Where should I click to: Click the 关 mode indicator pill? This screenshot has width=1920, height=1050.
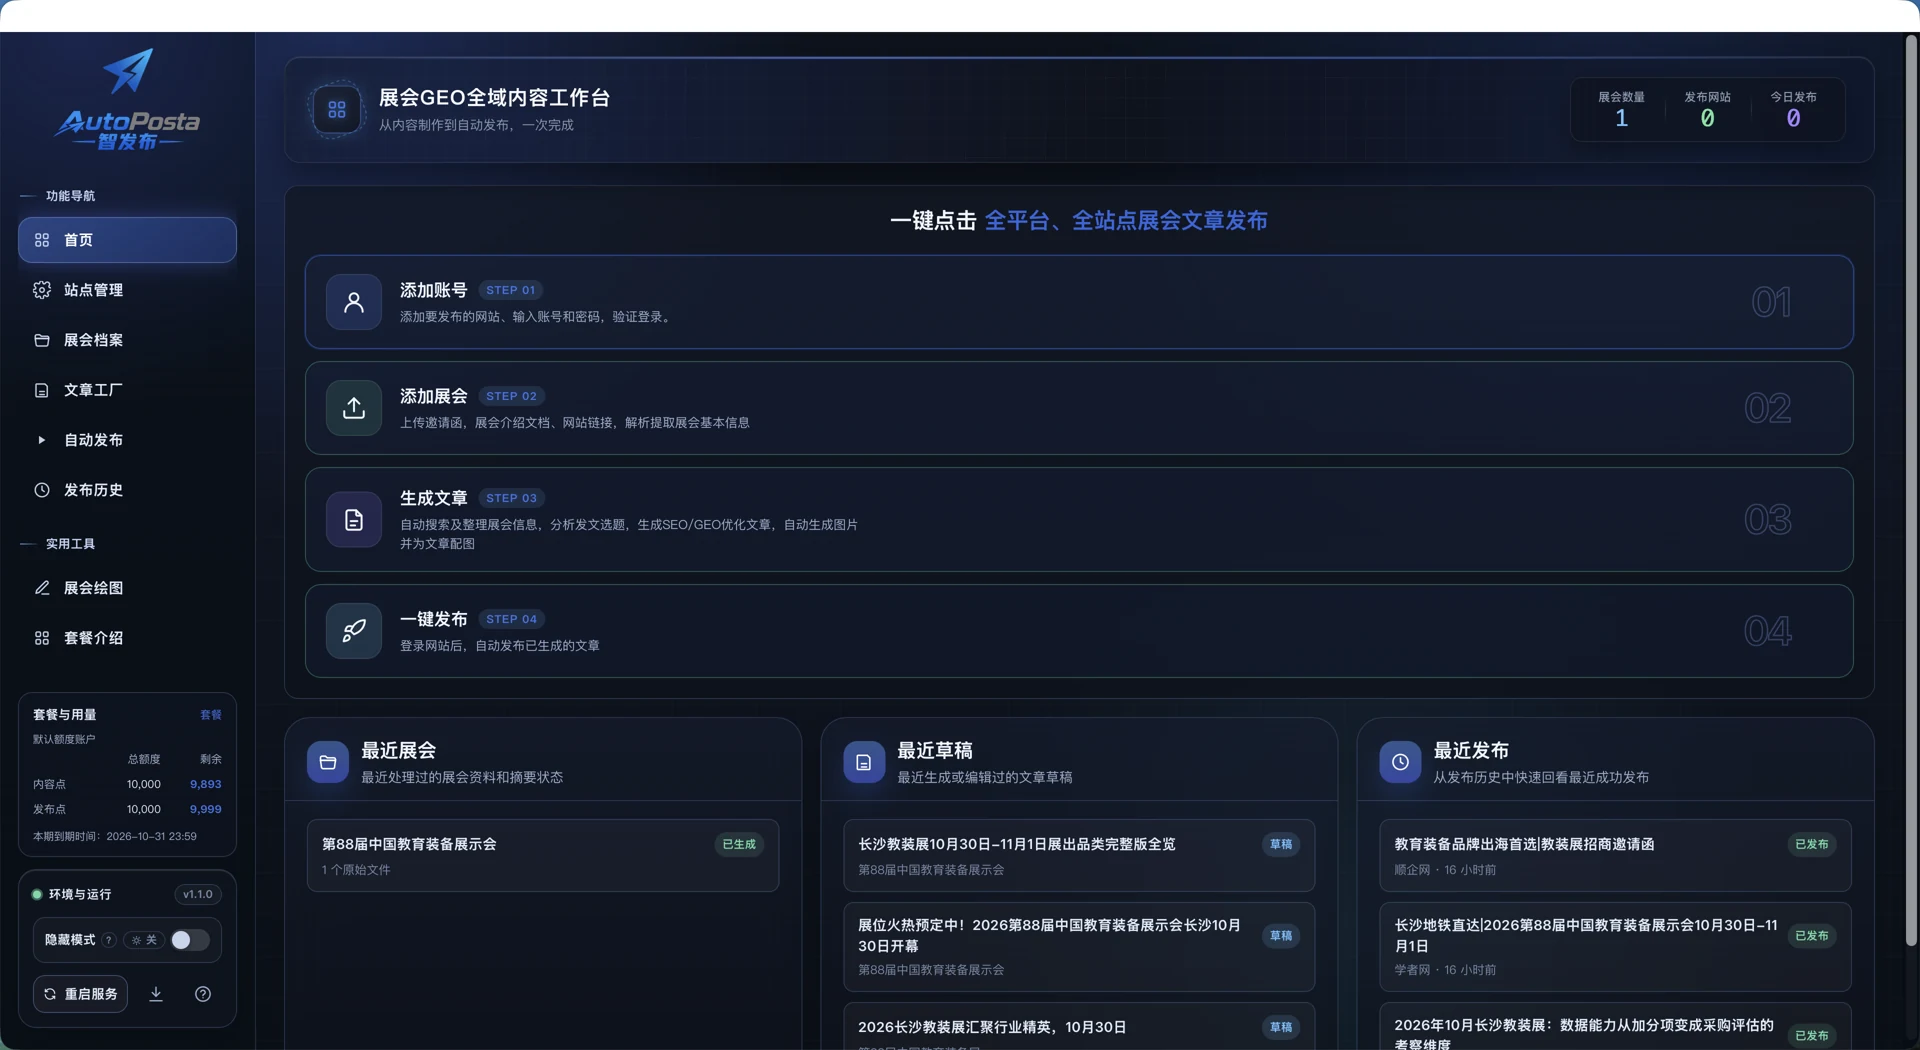pyautogui.click(x=144, y=940)
